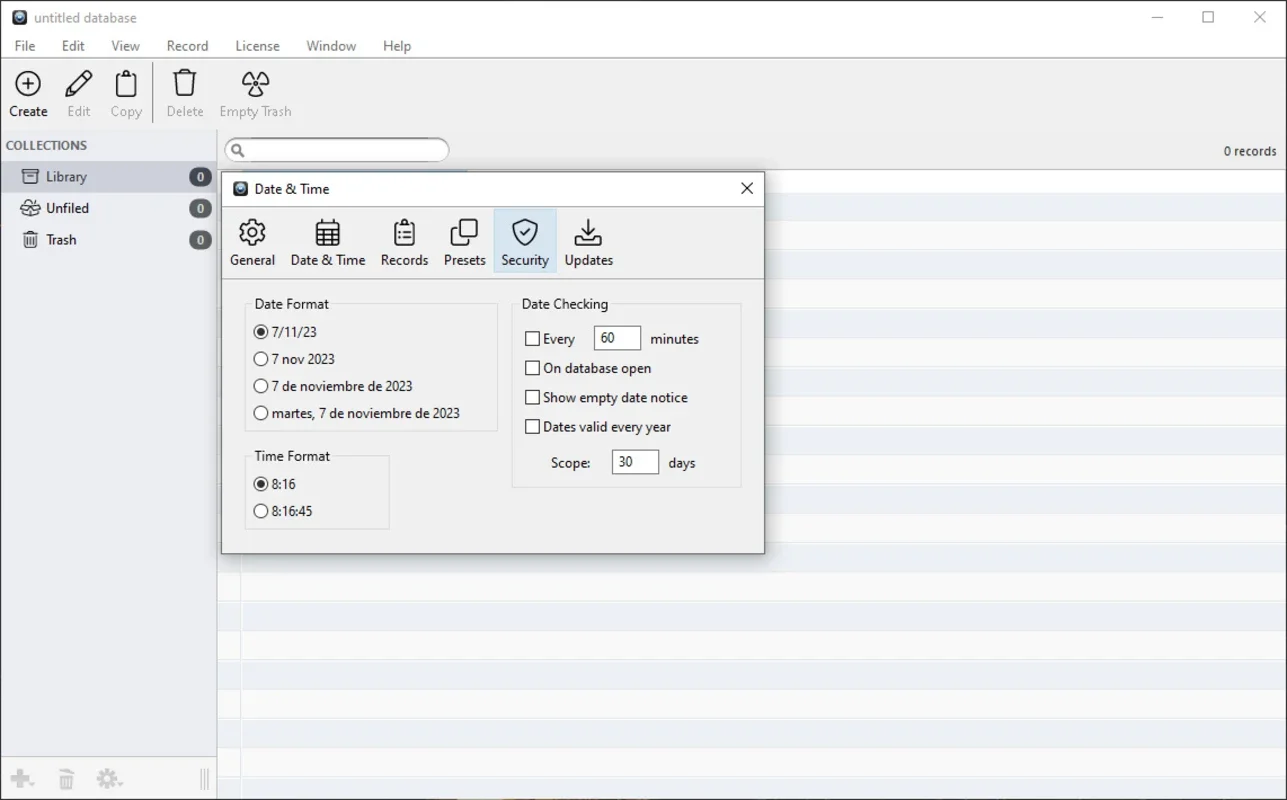This screenshot has width=1287, height=800.
Task: Open the View menu
Action: pyautogui.click(x=125, y=46)
